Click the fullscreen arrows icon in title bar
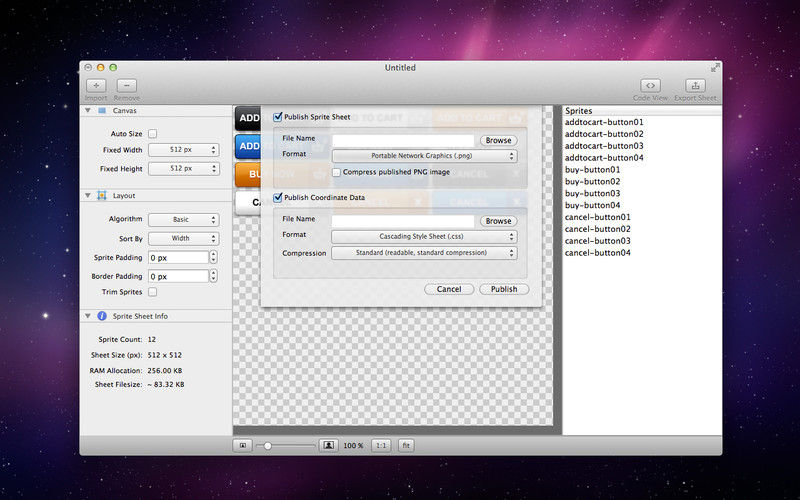 [715, 67]
